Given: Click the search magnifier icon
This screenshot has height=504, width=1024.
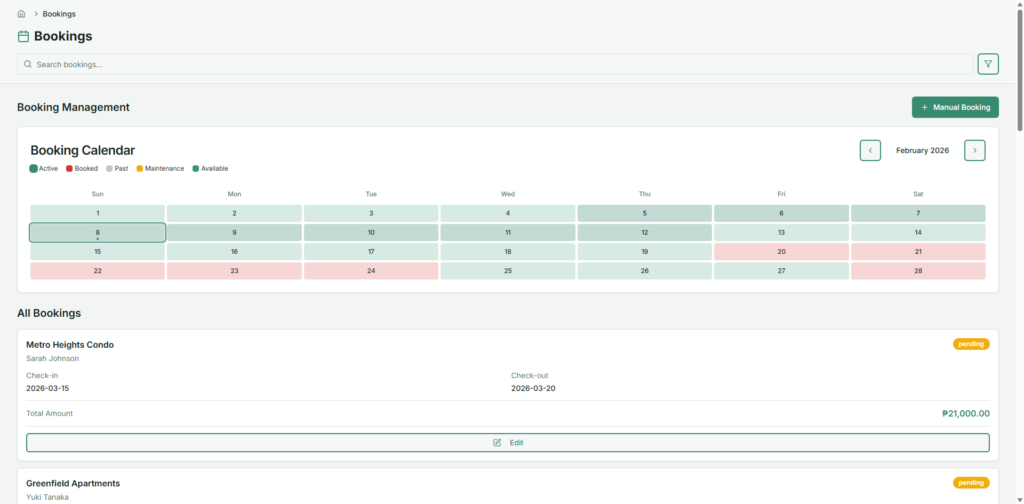Looking at the screenshot, I should [28, 64].
